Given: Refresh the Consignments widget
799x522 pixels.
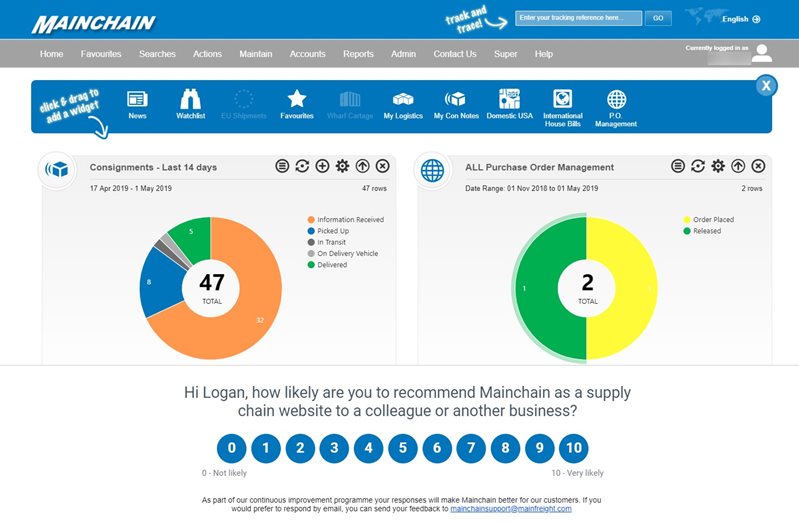Looking at the screenshot, I should tap(302, 166).
